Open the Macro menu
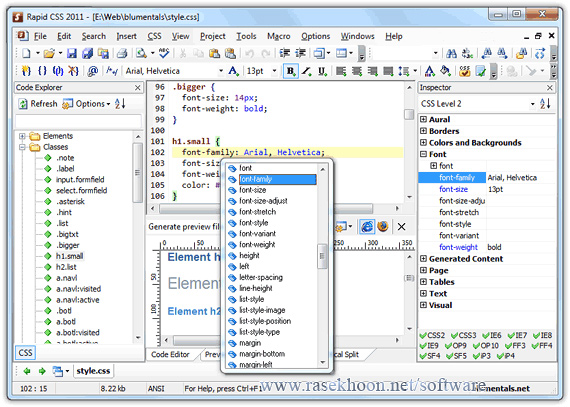 click(278, 36)
